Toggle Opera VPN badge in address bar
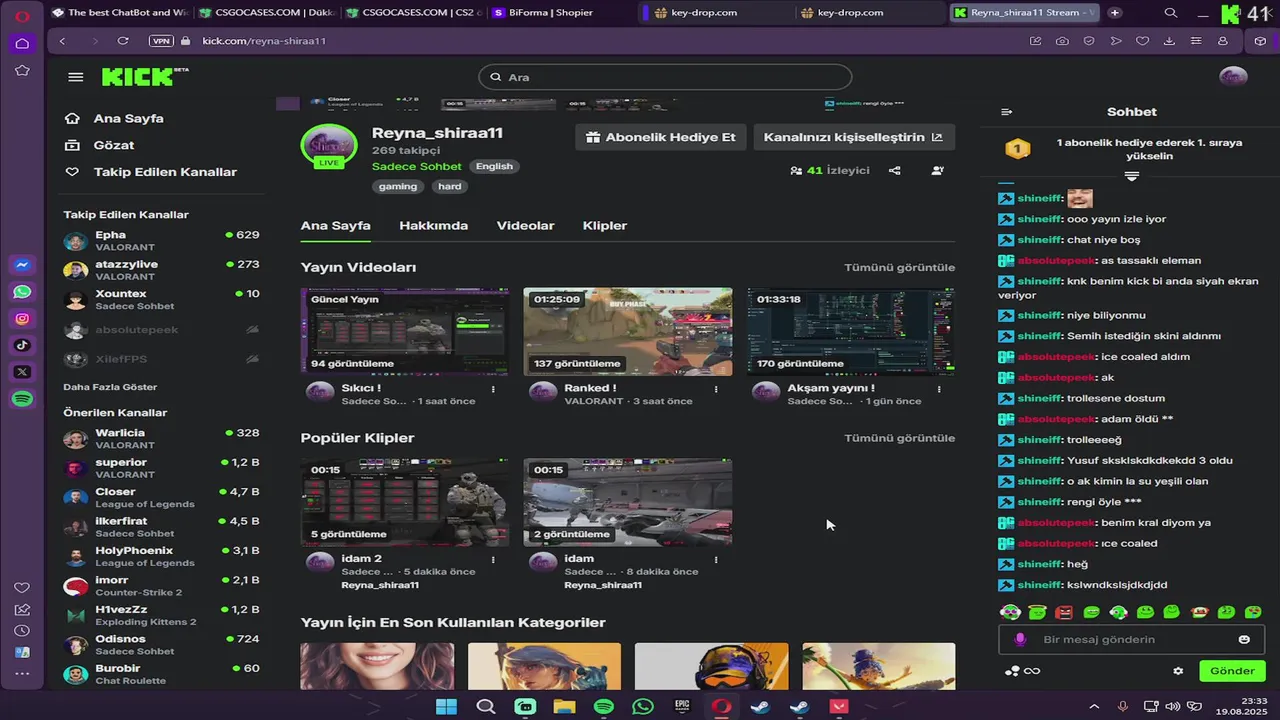The width and height of the screenshot is (1280, 720). point(160,41)
